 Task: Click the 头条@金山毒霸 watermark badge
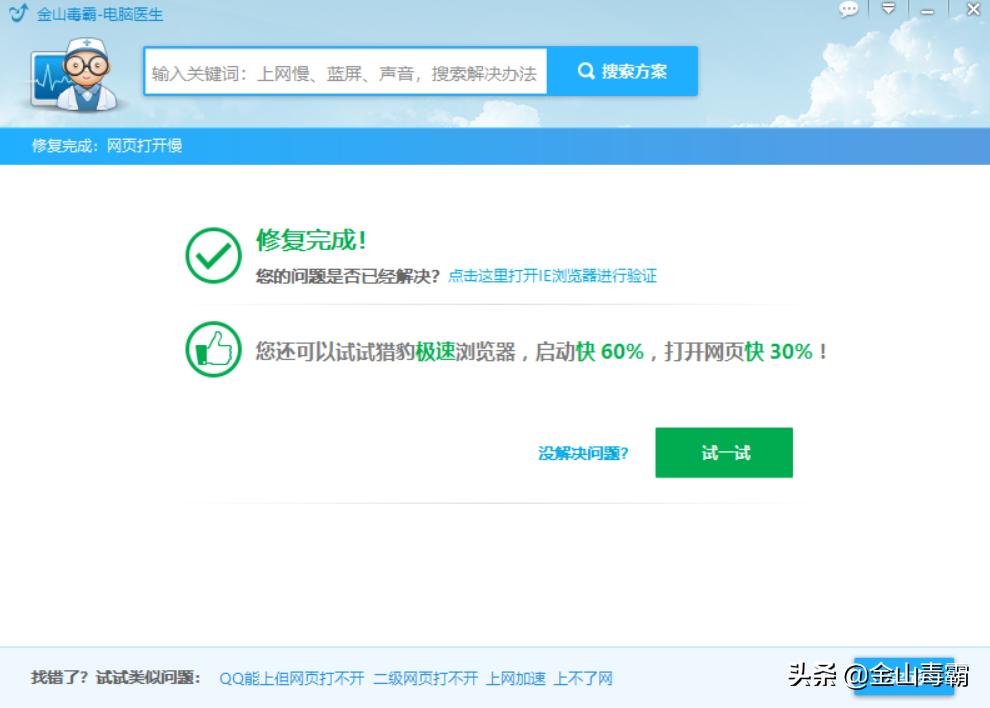(879, 677)
